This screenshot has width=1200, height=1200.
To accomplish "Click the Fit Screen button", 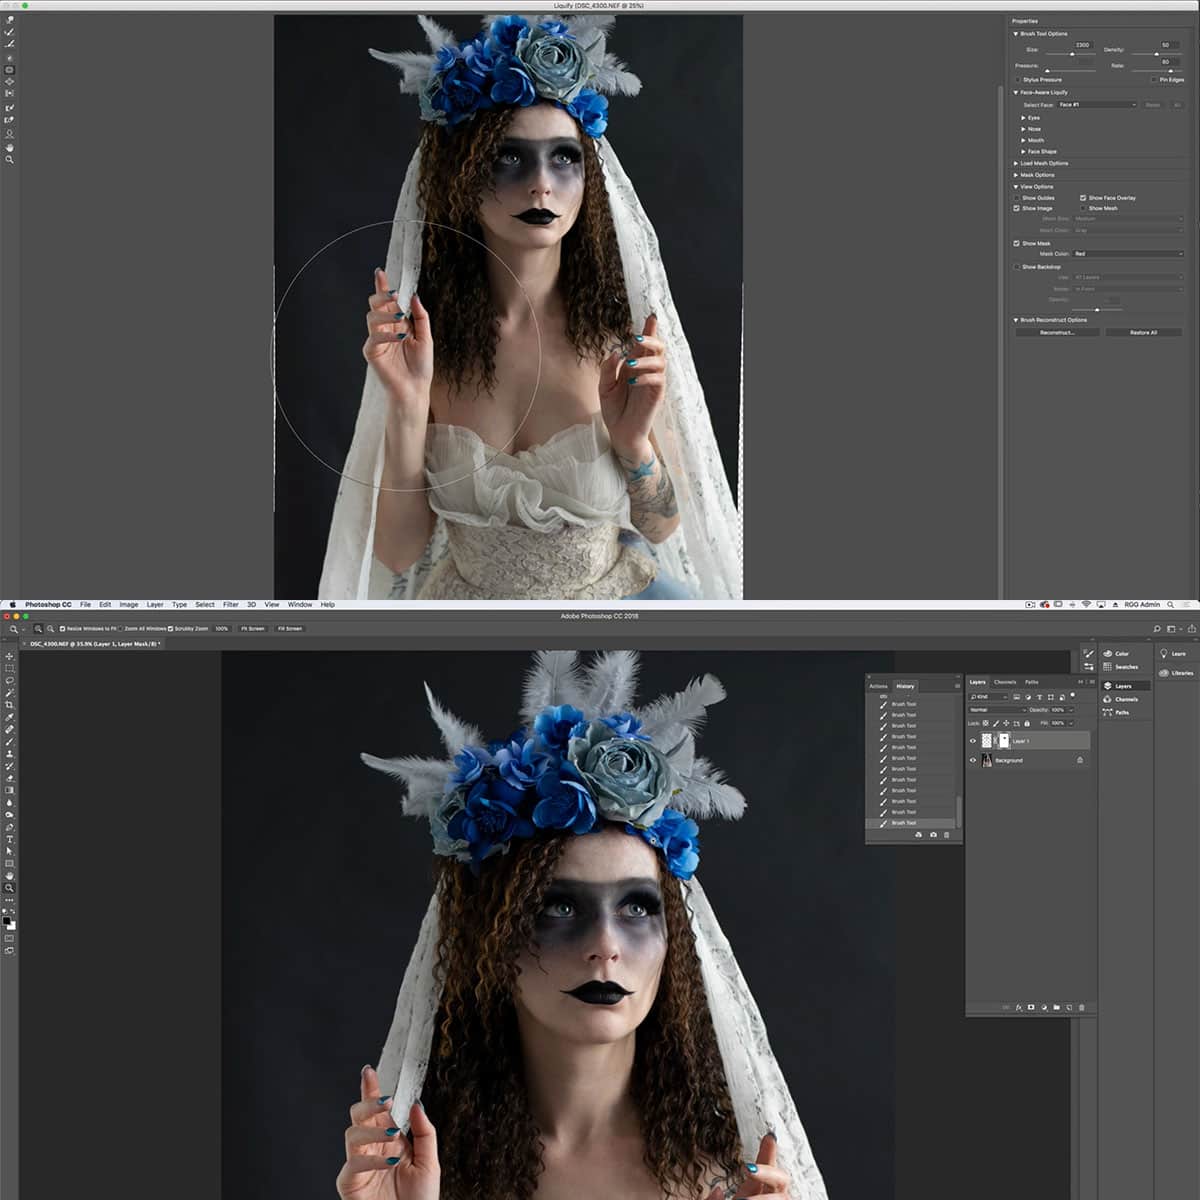I will (253, 629).
